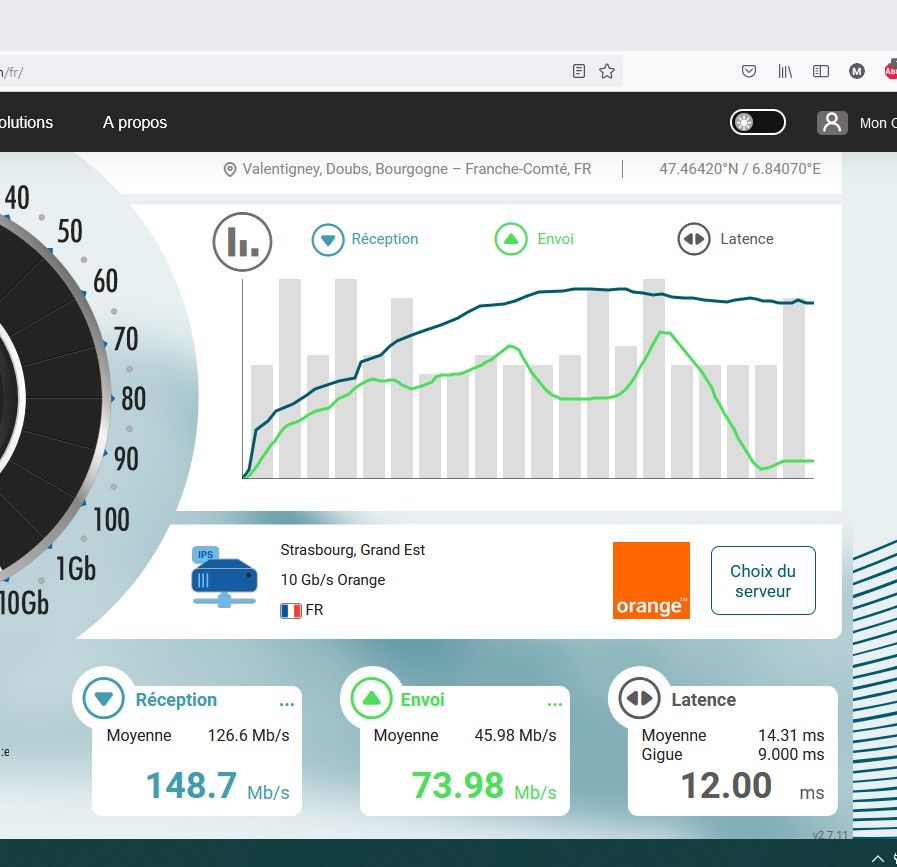Expand the three dots on the Envoi result card

pyautogui.click(x=555, y=704)
